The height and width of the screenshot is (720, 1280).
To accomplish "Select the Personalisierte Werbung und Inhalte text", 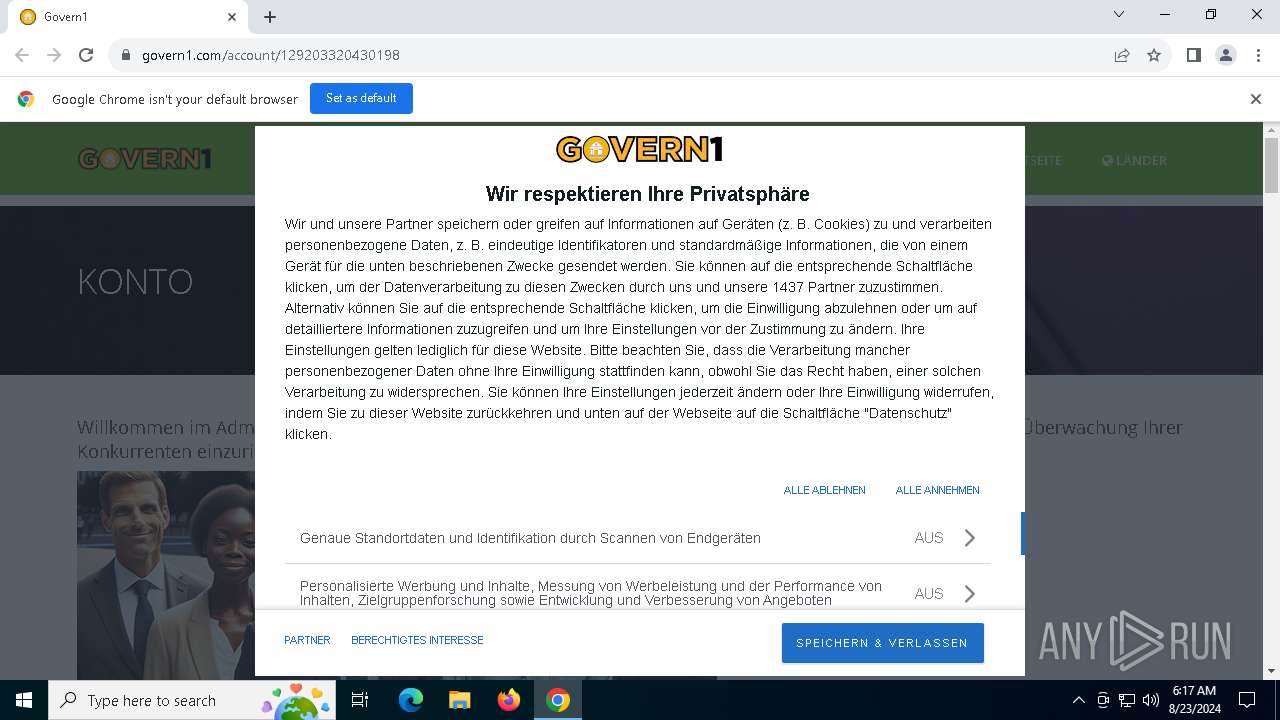I will [x=591, y=593].
